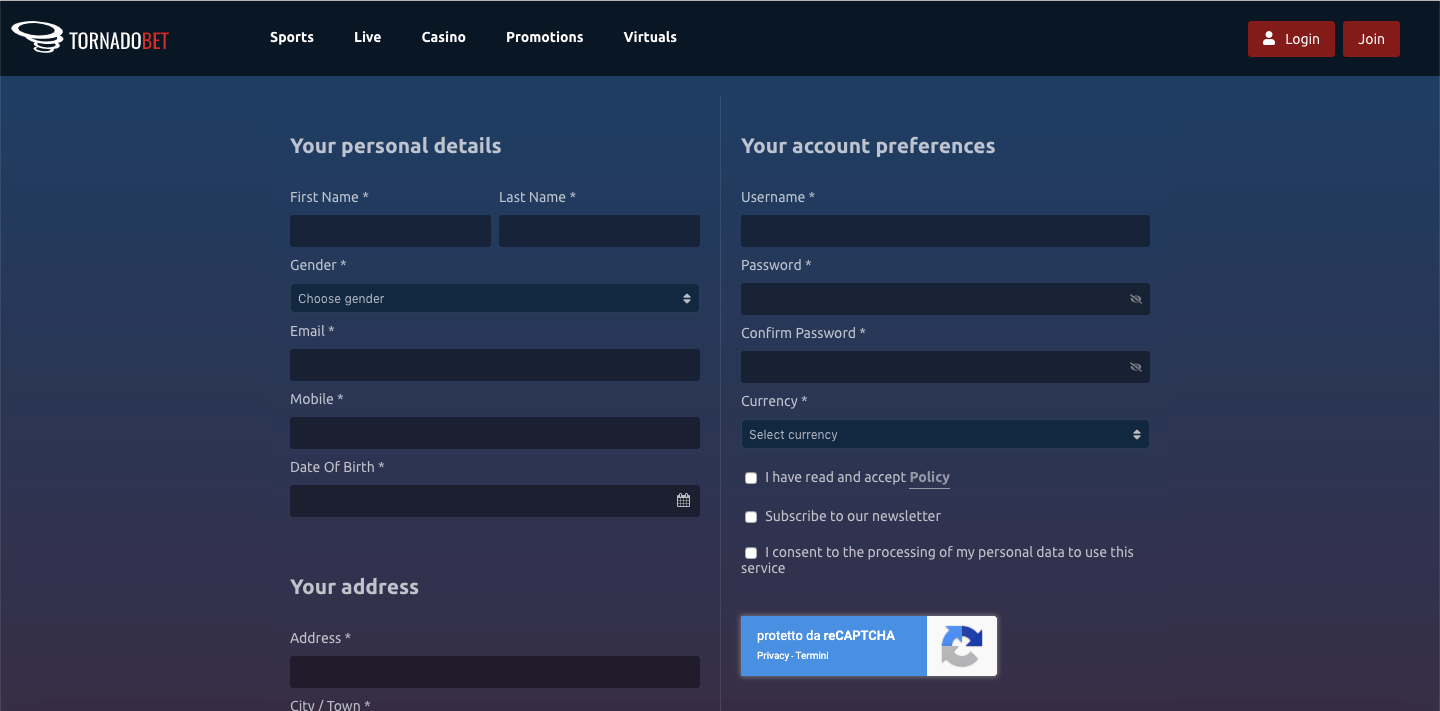Go to the Sports section
The height and width of the screenshot is (711, 1440).
292,37
